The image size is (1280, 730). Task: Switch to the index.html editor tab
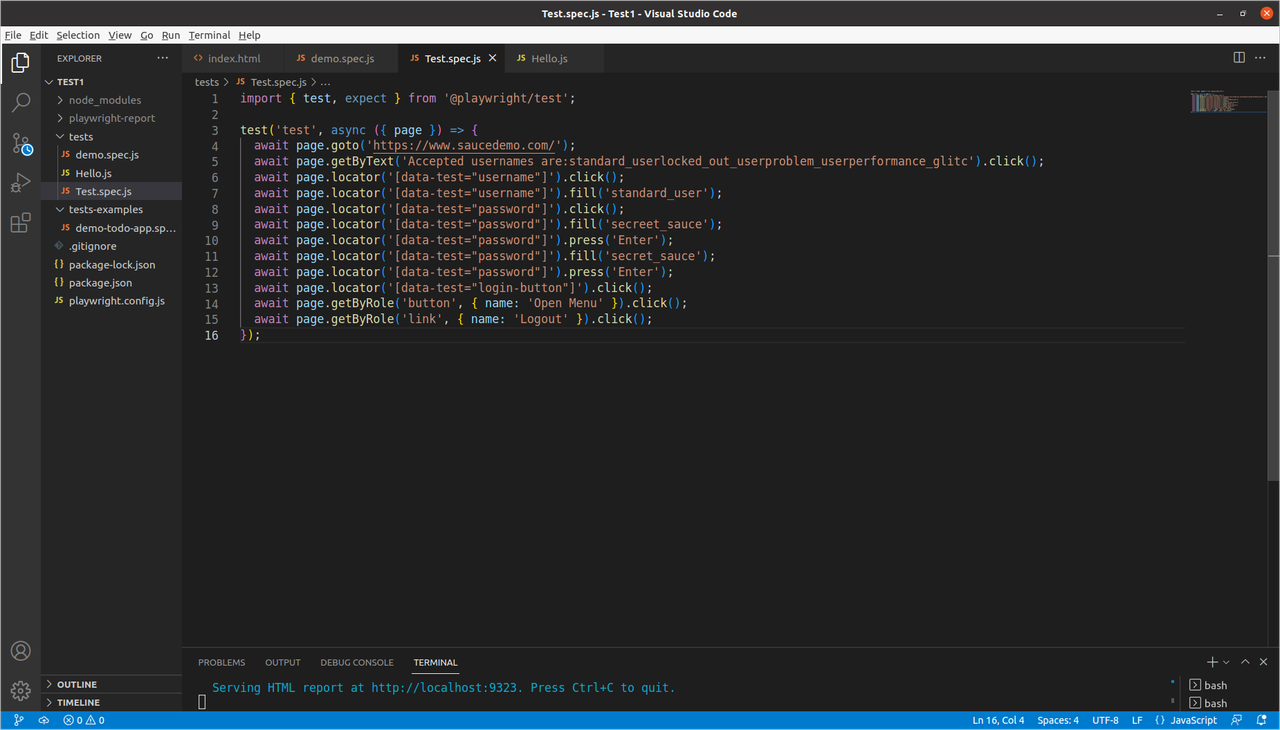point(233,59)
